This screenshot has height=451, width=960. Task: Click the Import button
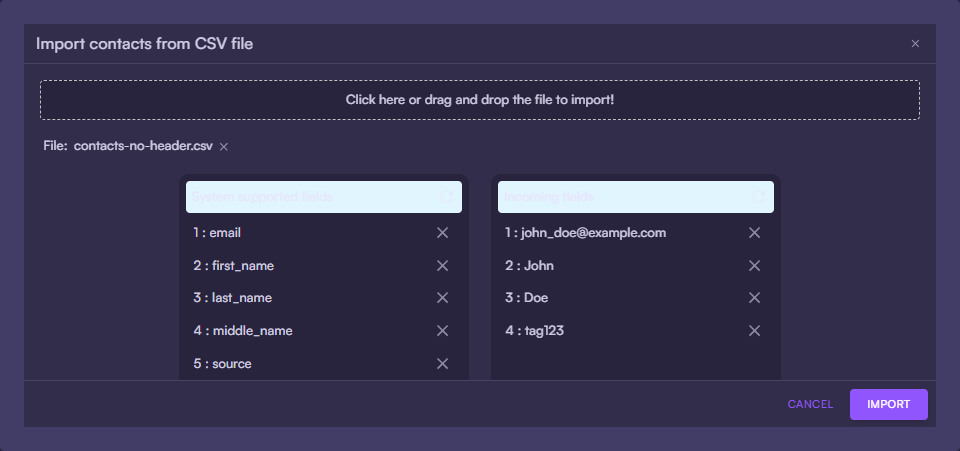888,404
